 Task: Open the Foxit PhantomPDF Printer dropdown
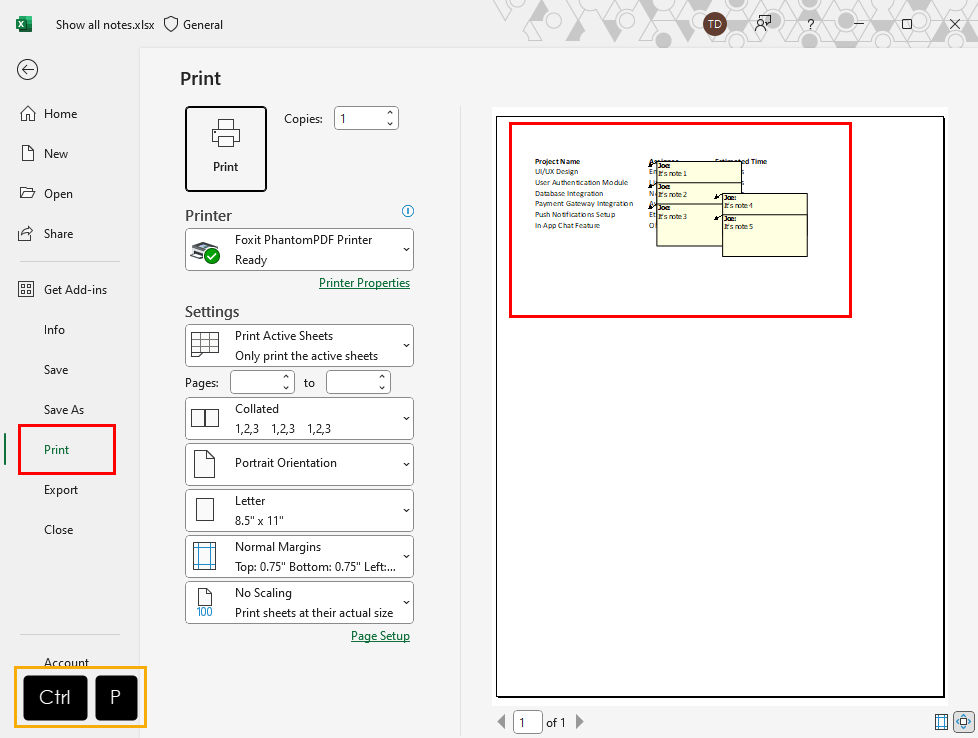299,250
